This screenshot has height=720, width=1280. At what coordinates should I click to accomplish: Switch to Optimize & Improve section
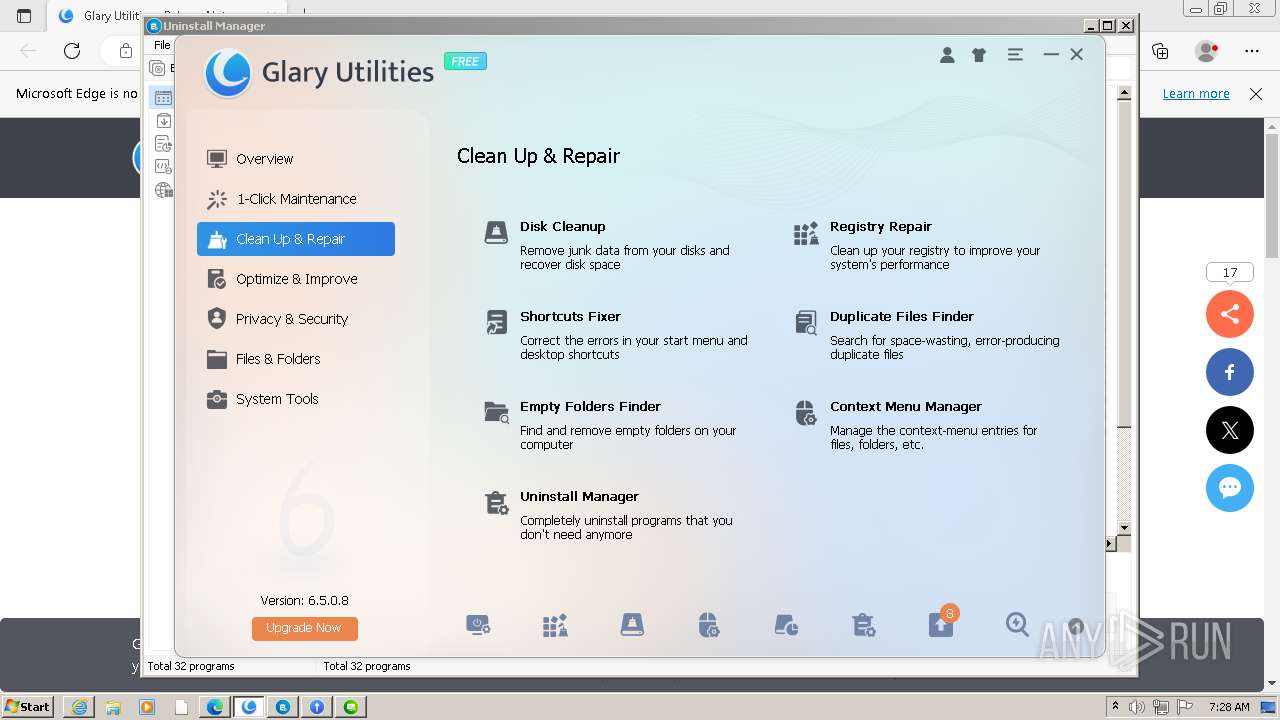pyautogui.click(x=296, y=279)
